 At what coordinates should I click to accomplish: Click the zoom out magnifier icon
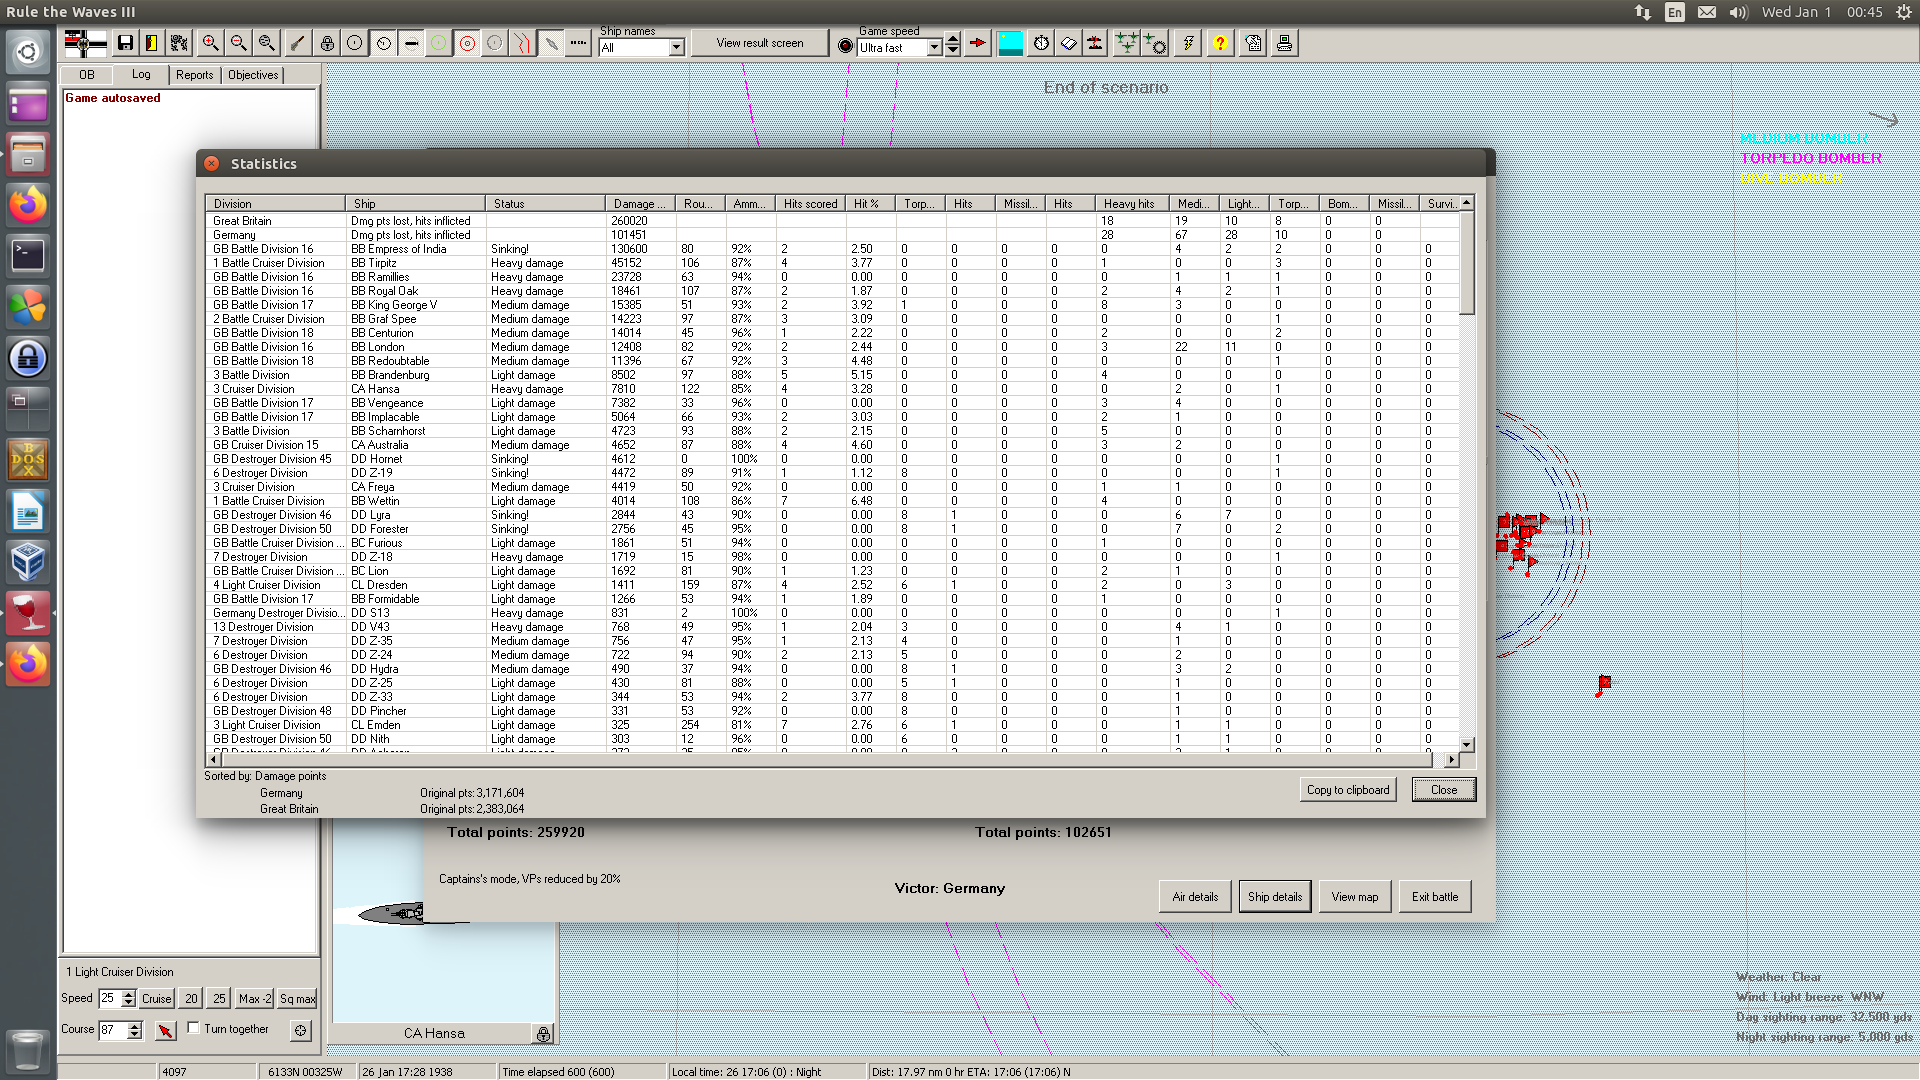click(x=238, y=43)
